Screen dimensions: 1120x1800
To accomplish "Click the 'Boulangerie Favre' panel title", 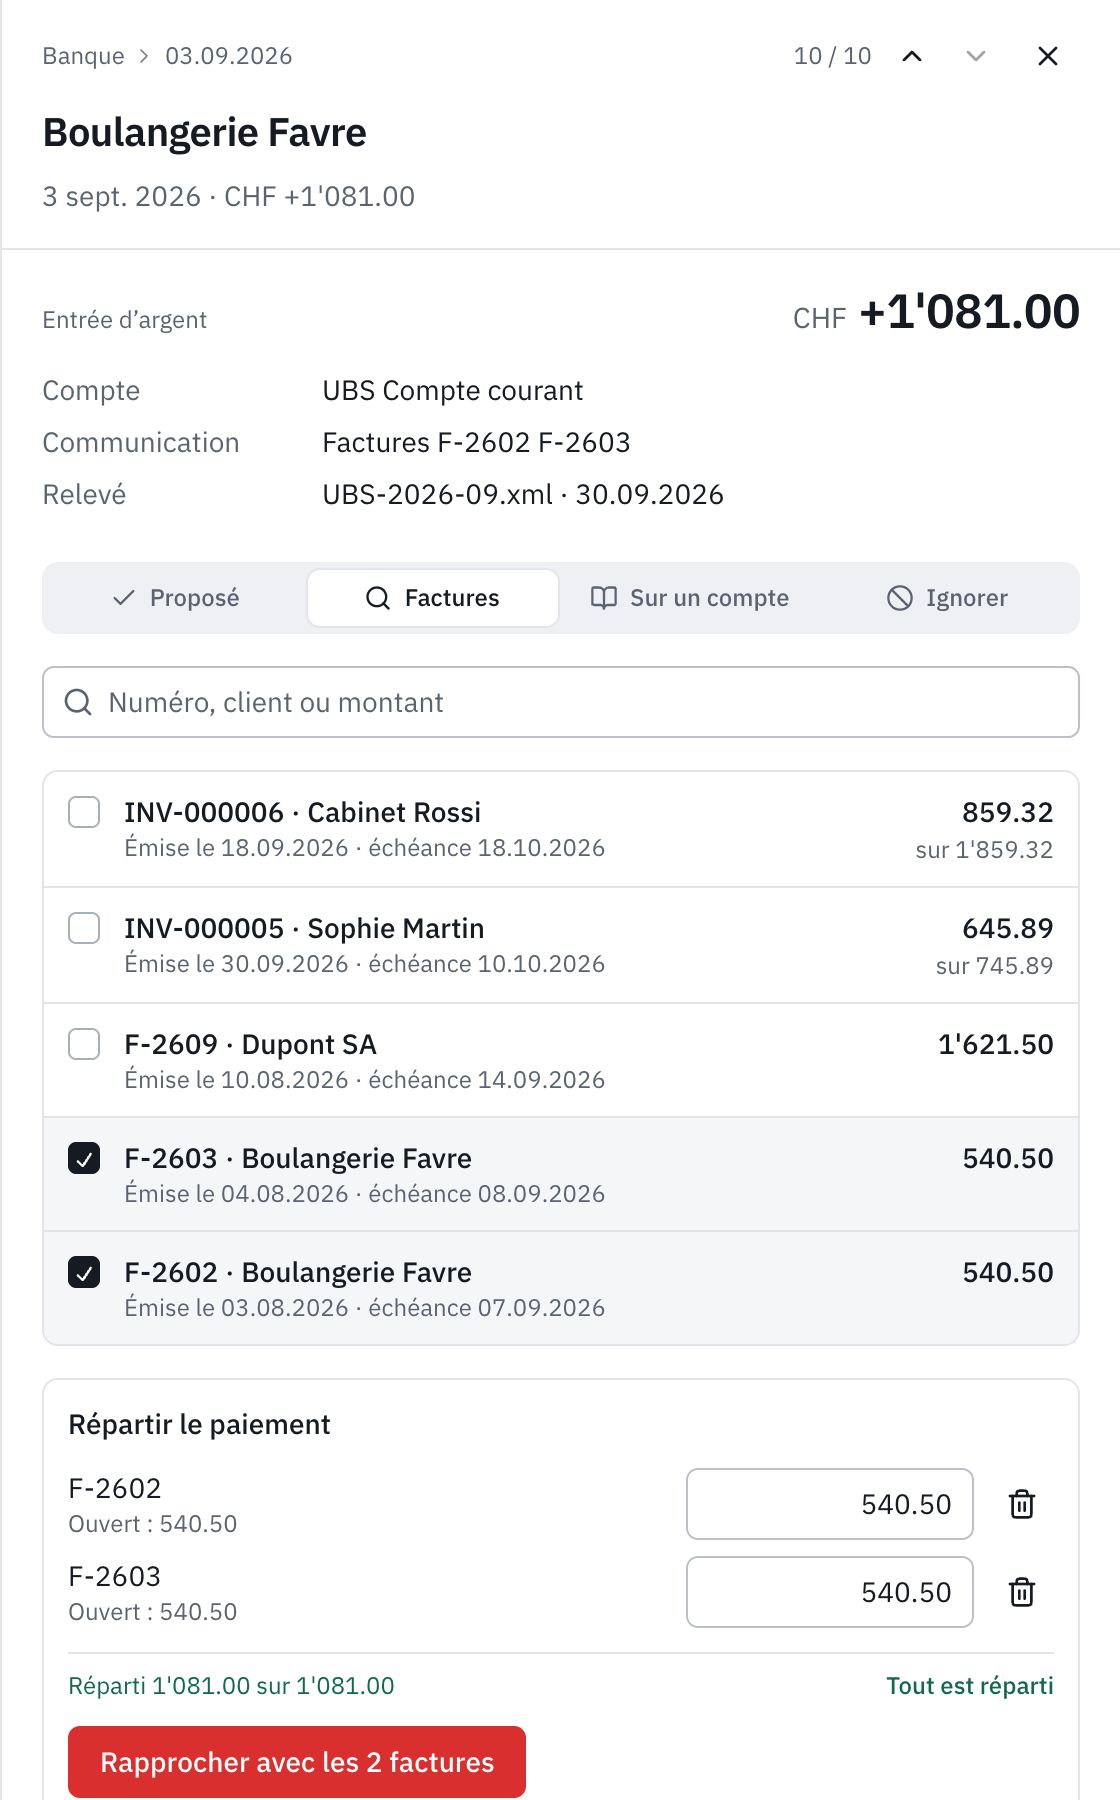I will (x=205, y=132).
